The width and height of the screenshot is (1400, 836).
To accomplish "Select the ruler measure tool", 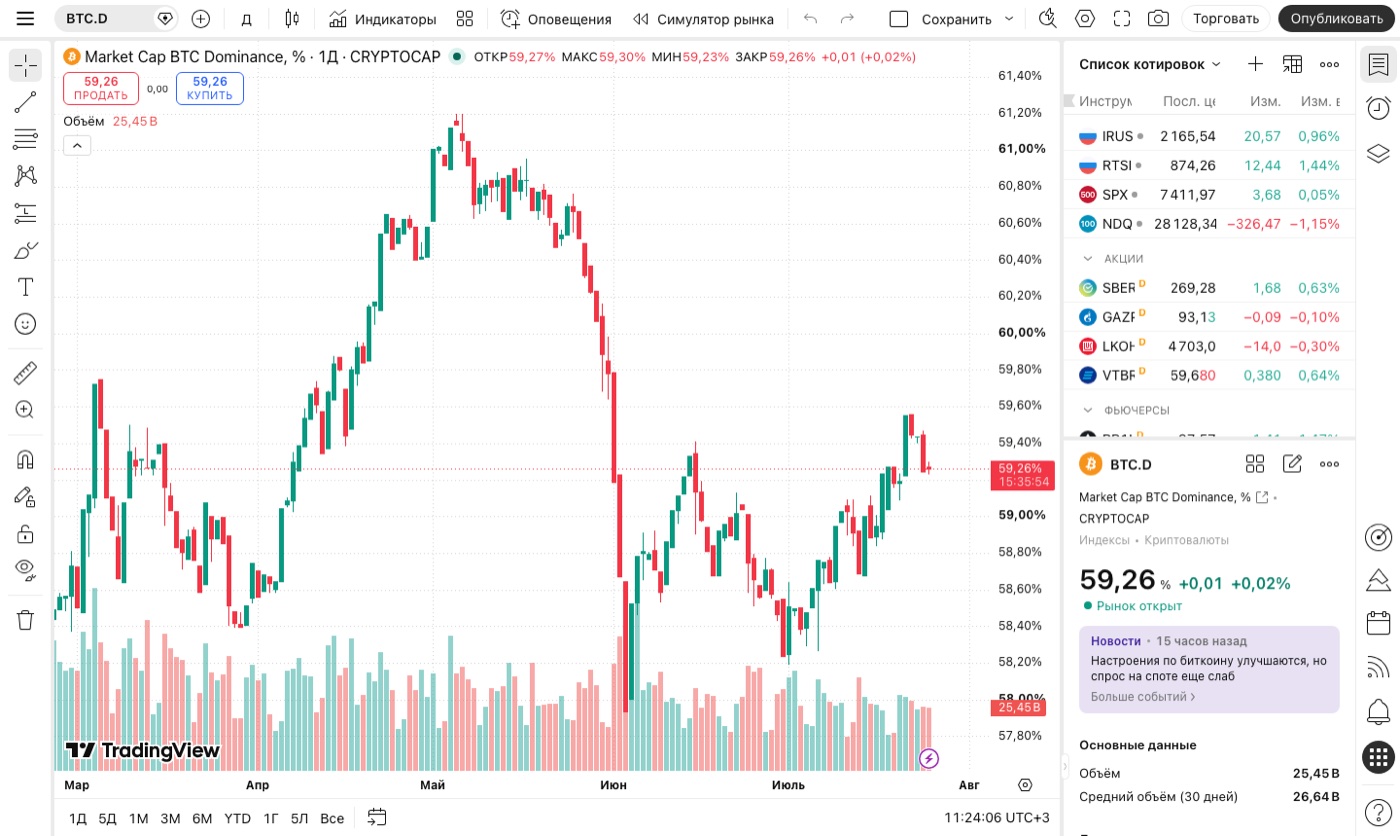I will (x=25, y=373).
